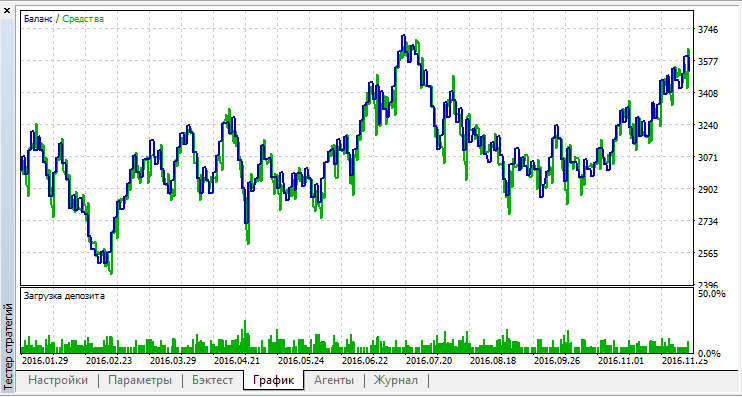This screenshot has width=742, height=397.
Task: Switch to the Параметры tab
Action: point(140,380)
